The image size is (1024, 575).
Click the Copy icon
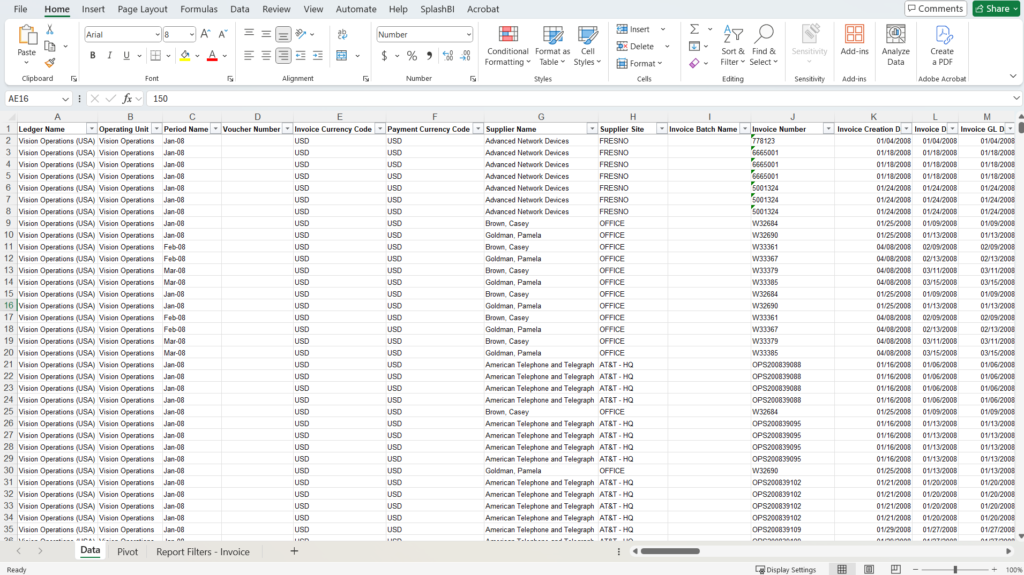(x=50, y=46)
